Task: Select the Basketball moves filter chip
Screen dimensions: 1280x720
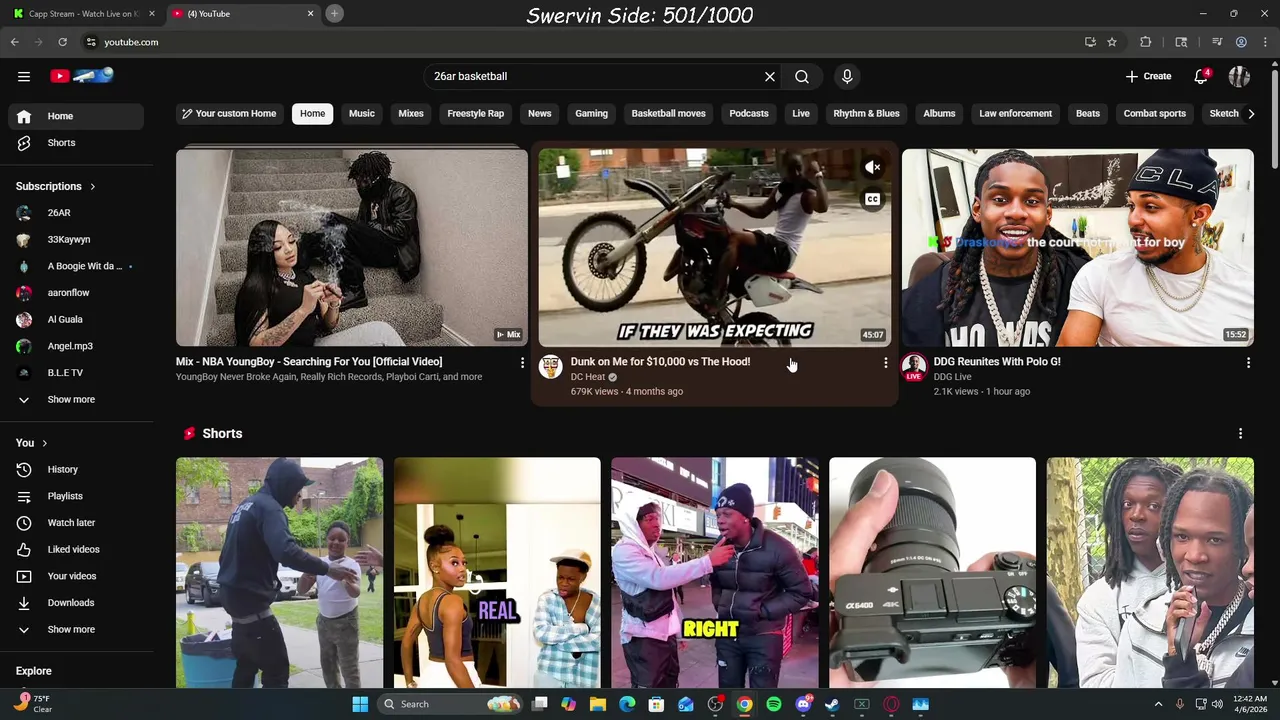Action: pos(669,114)
